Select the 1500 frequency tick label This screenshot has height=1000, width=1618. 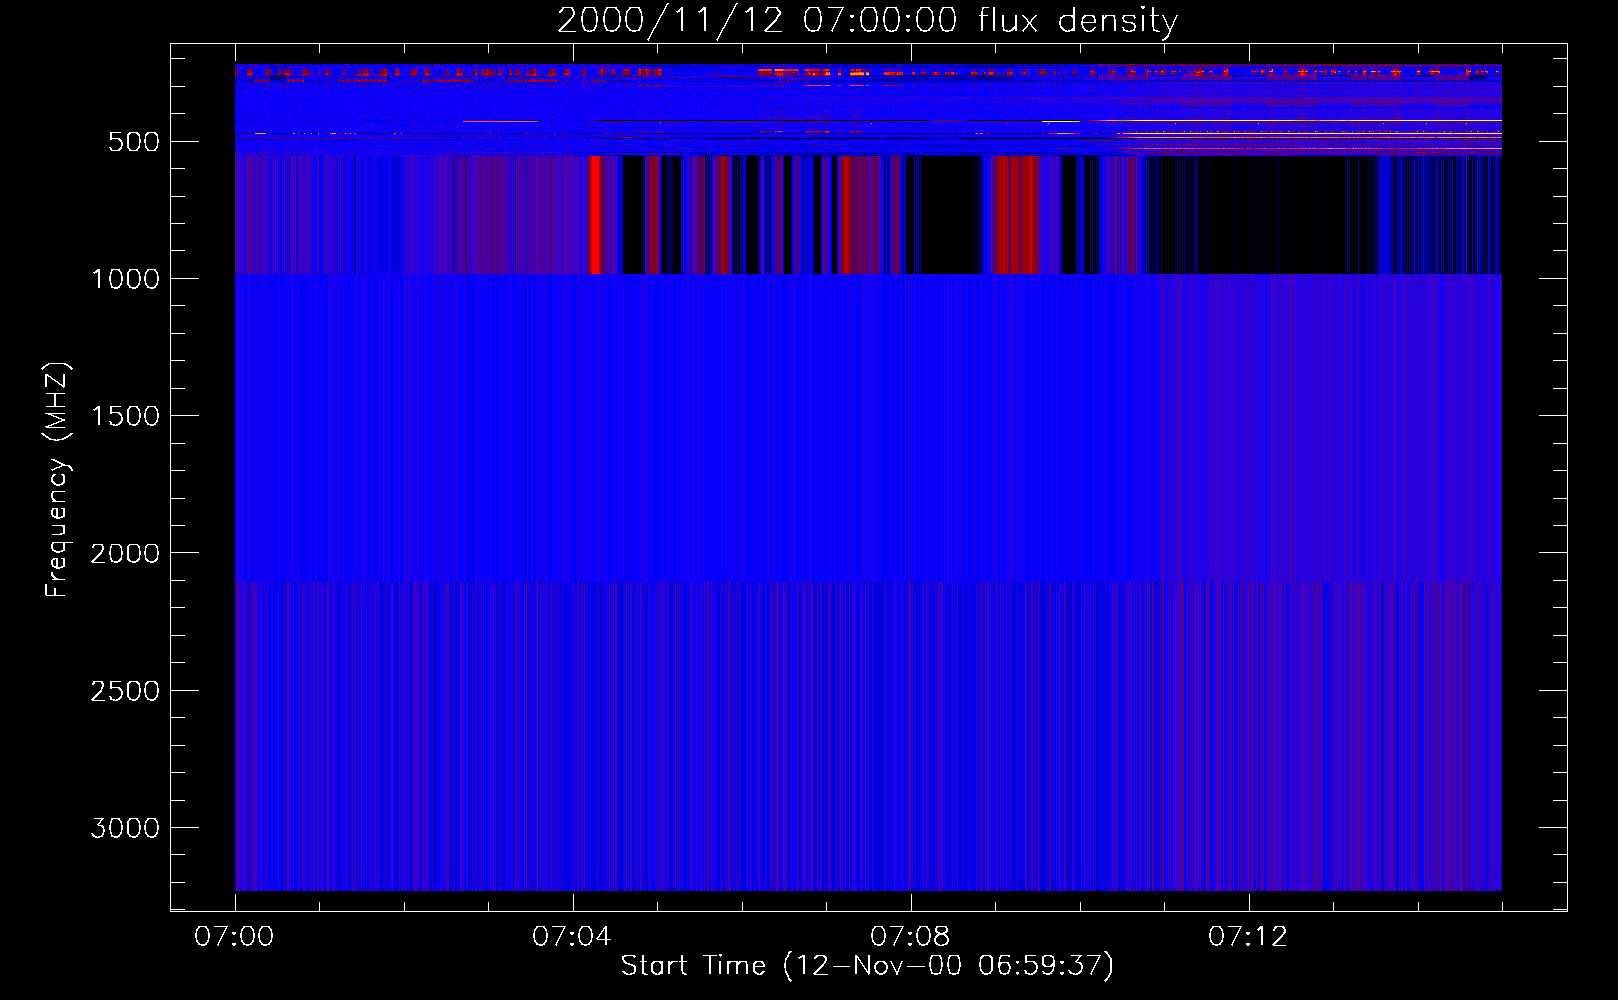(125, 417)
